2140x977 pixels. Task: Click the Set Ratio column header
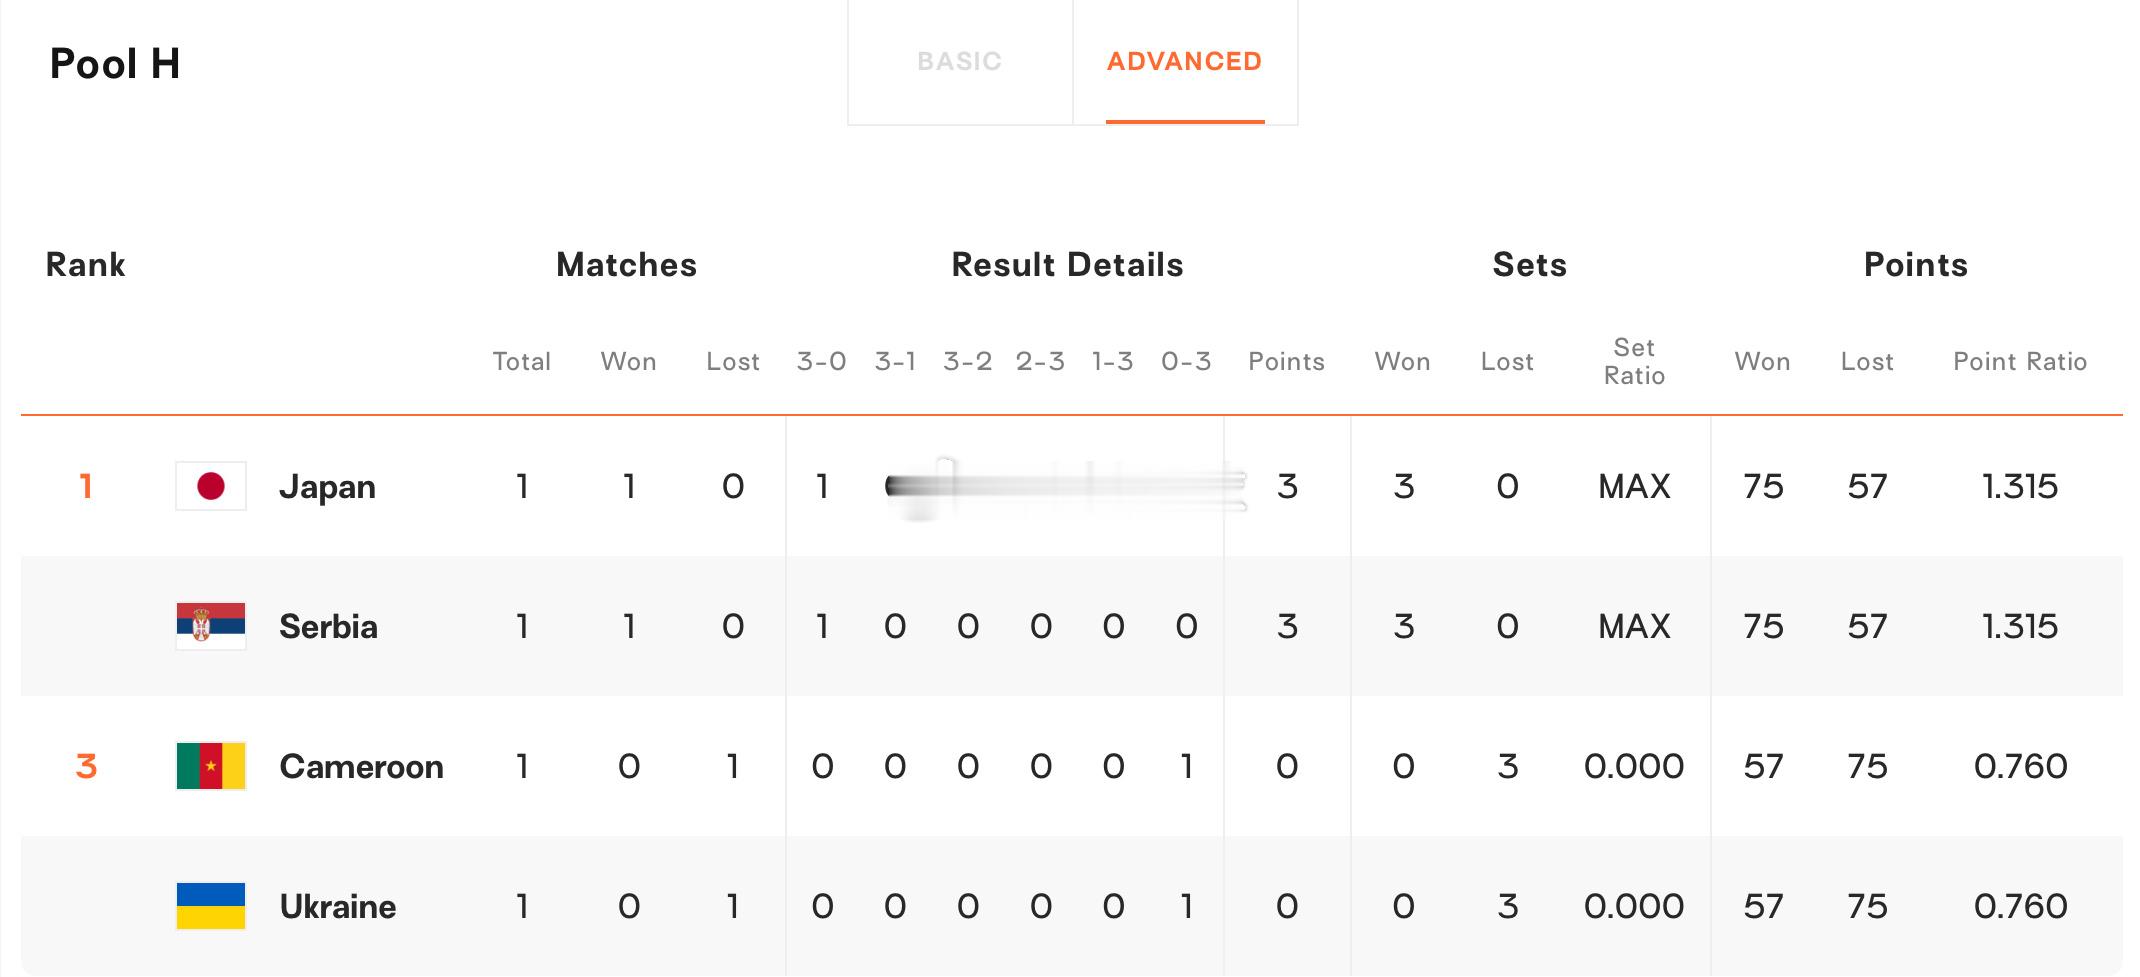point(1634,362)
